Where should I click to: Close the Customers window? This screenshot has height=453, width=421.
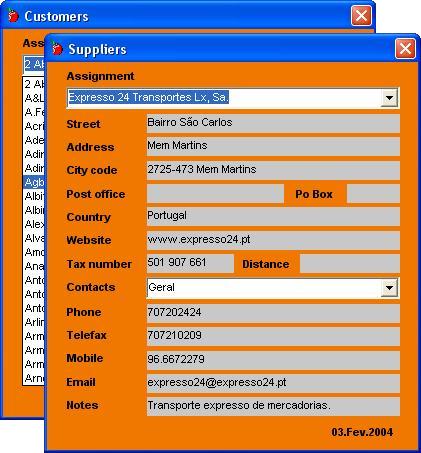click(361, 16)
